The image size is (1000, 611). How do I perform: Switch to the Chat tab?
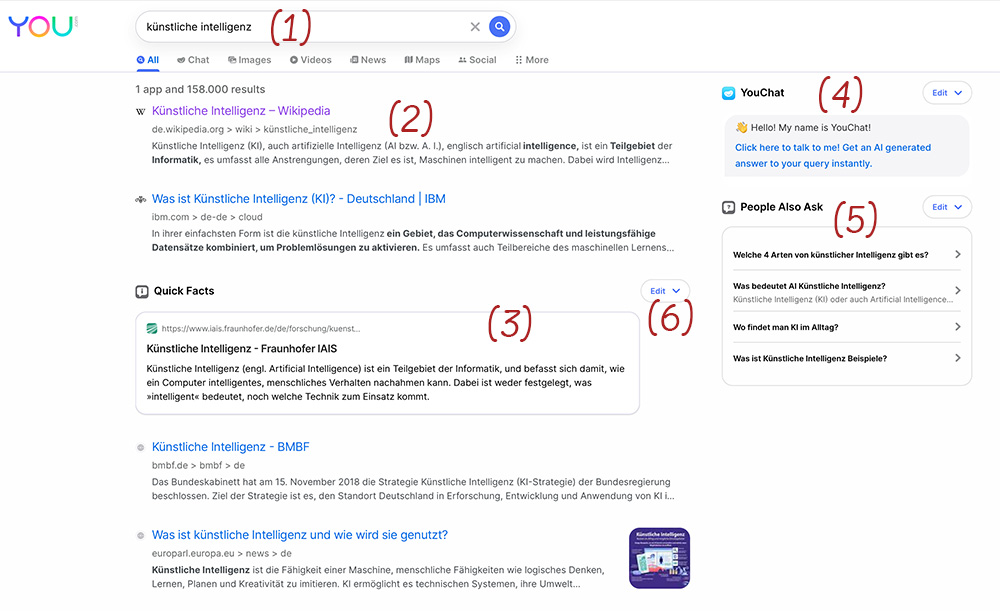point(193,60)
